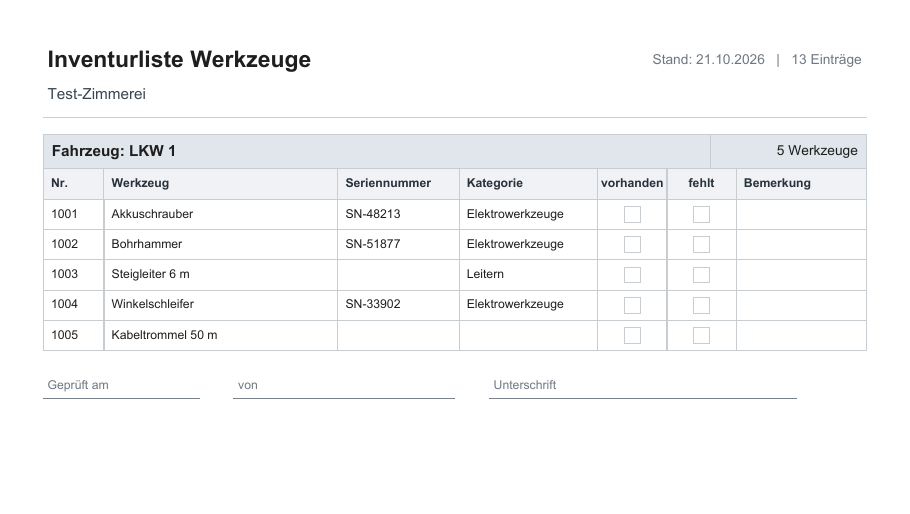
Task: Click Winkelschleifer's 'Elektrowerkzeuge' category cell
Action: pyautogui.click(x=528, y=305)
